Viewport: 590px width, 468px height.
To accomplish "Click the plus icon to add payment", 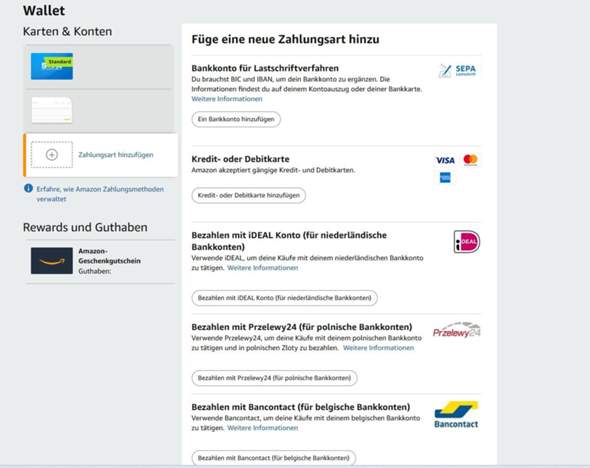I will [52, 155].
